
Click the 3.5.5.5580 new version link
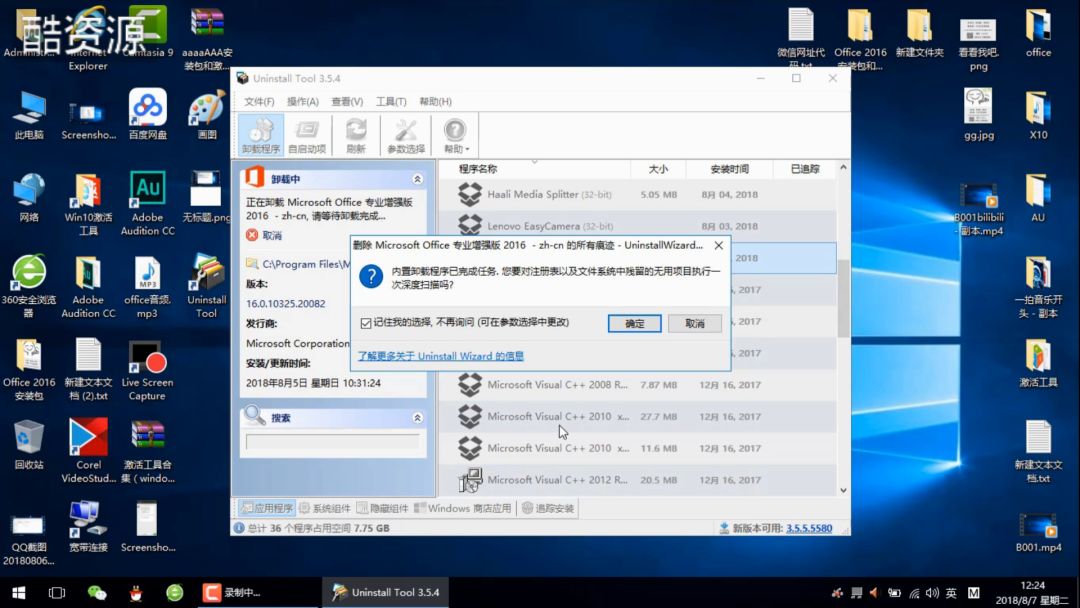point(809,528)
